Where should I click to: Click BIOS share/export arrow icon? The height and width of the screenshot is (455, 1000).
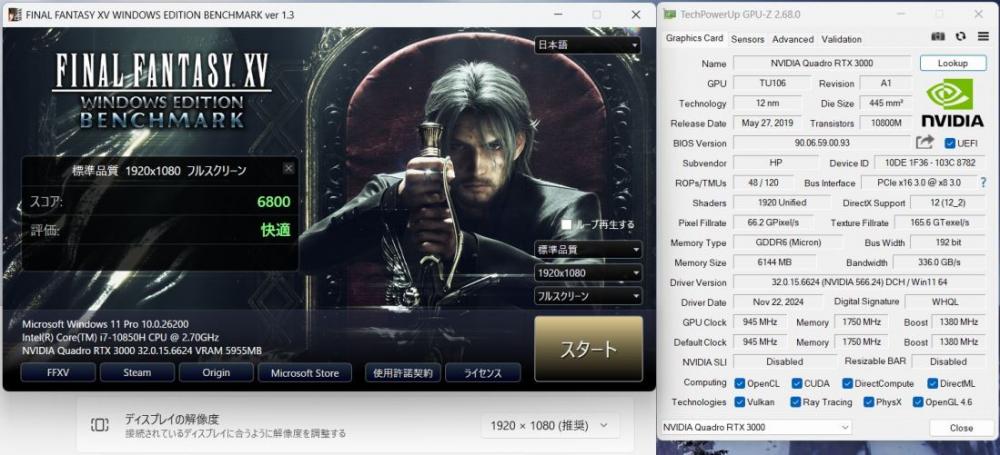click(x=925, y=142)
